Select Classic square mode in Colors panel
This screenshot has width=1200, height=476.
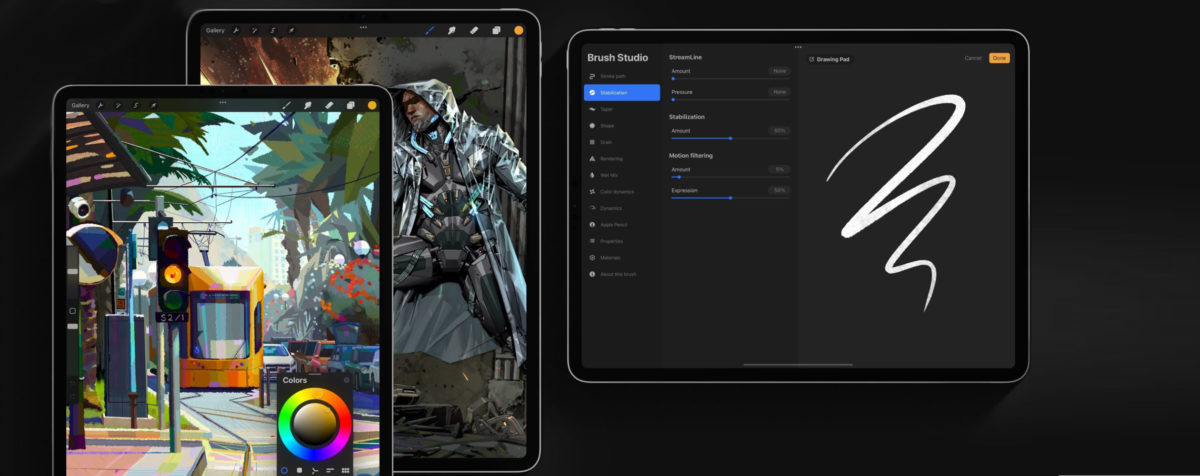point(299,470)
